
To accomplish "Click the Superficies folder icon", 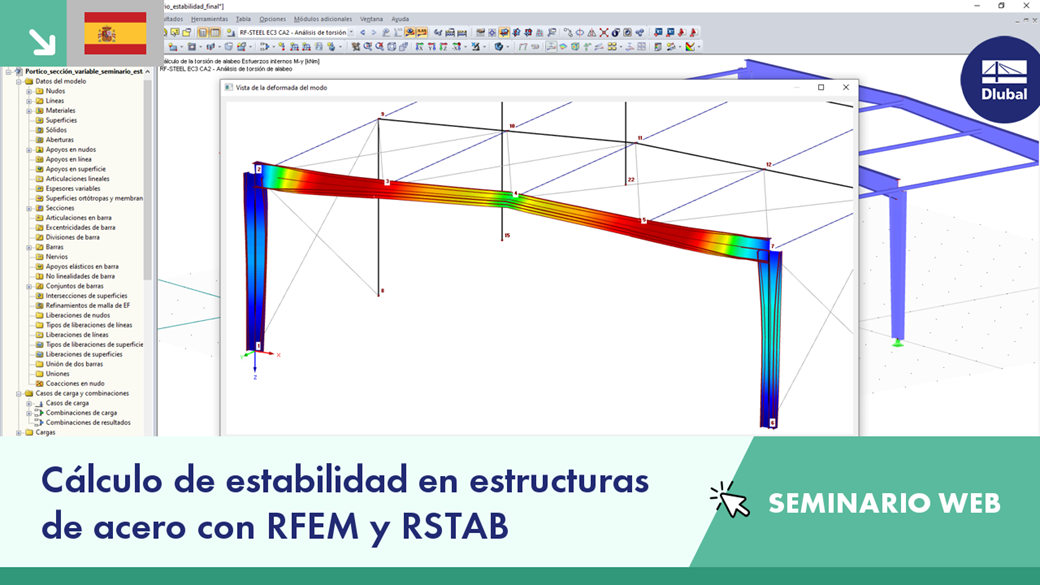I will click(x=39, y=120).
